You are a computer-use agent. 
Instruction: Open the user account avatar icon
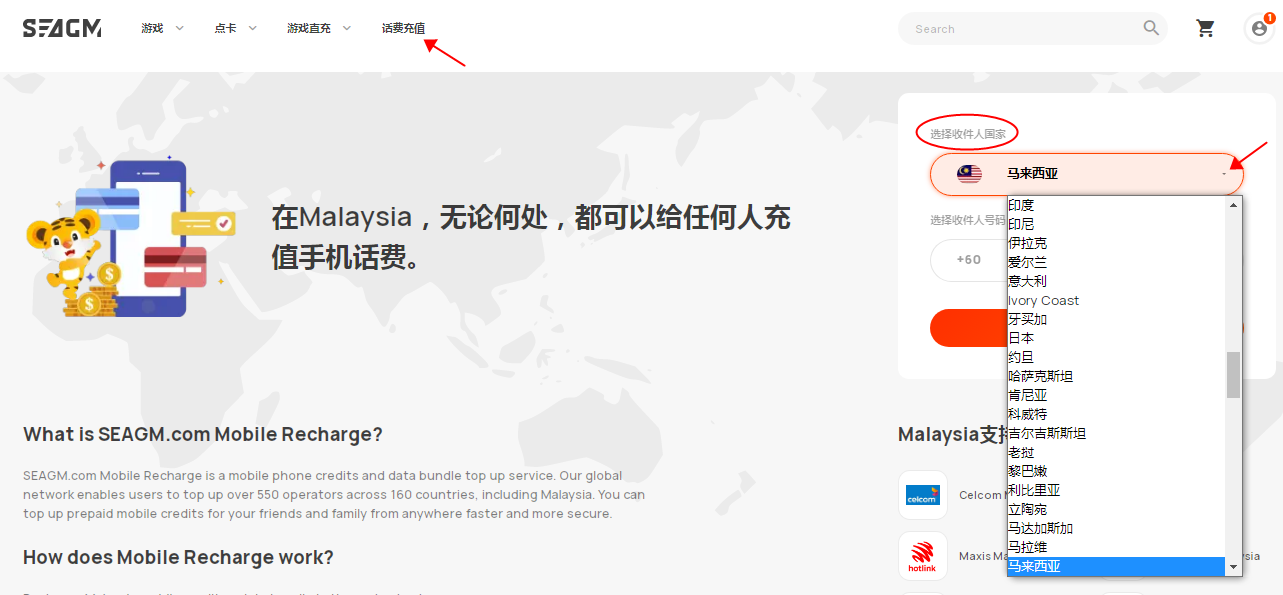click(x=1259, y=29)
